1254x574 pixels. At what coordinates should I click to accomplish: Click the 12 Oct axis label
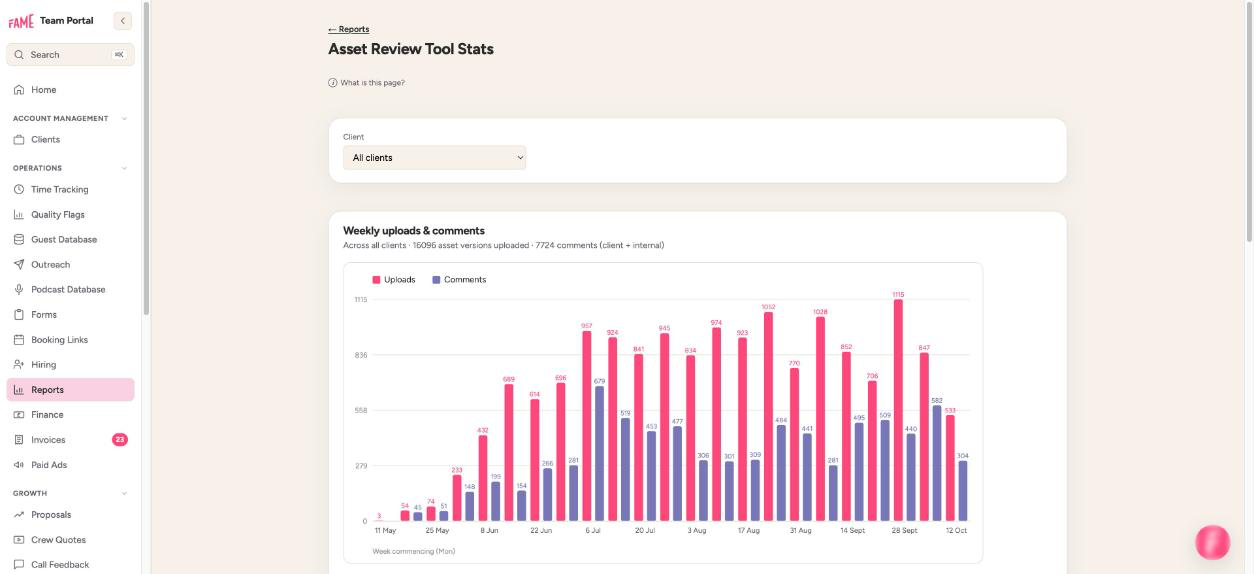[956, 531]
